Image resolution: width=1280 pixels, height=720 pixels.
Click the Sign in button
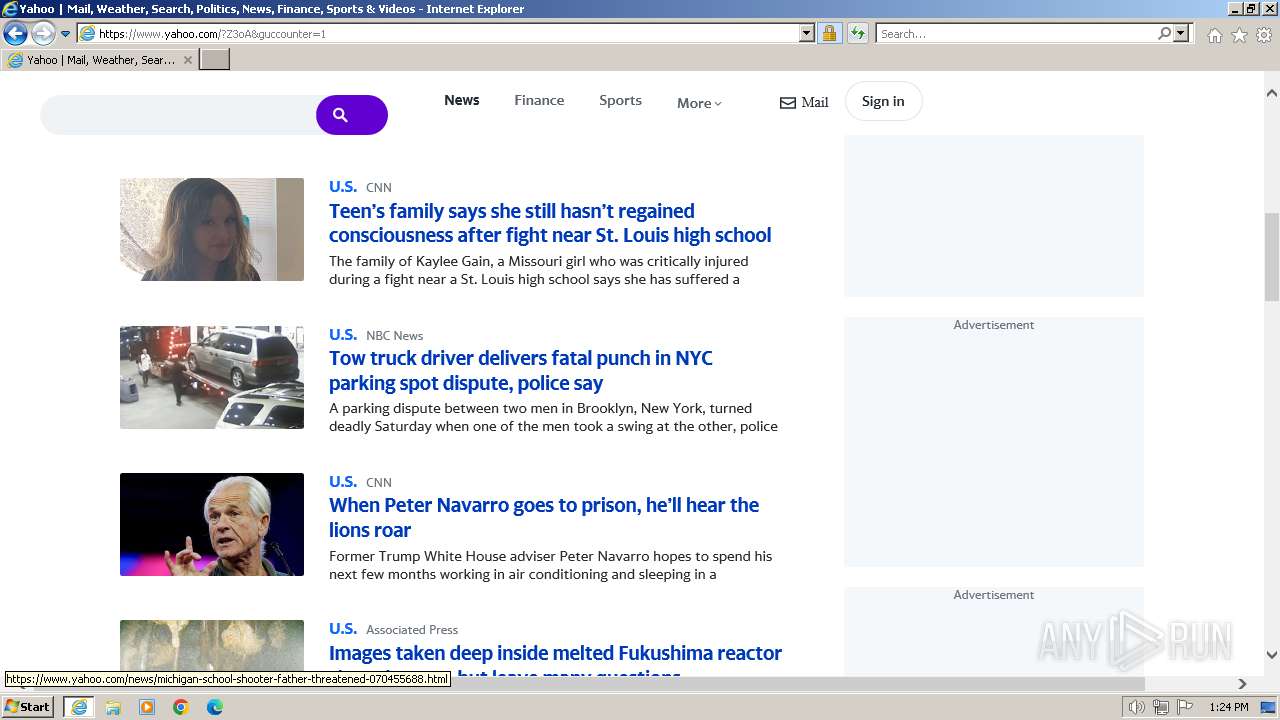coord(883,101)
